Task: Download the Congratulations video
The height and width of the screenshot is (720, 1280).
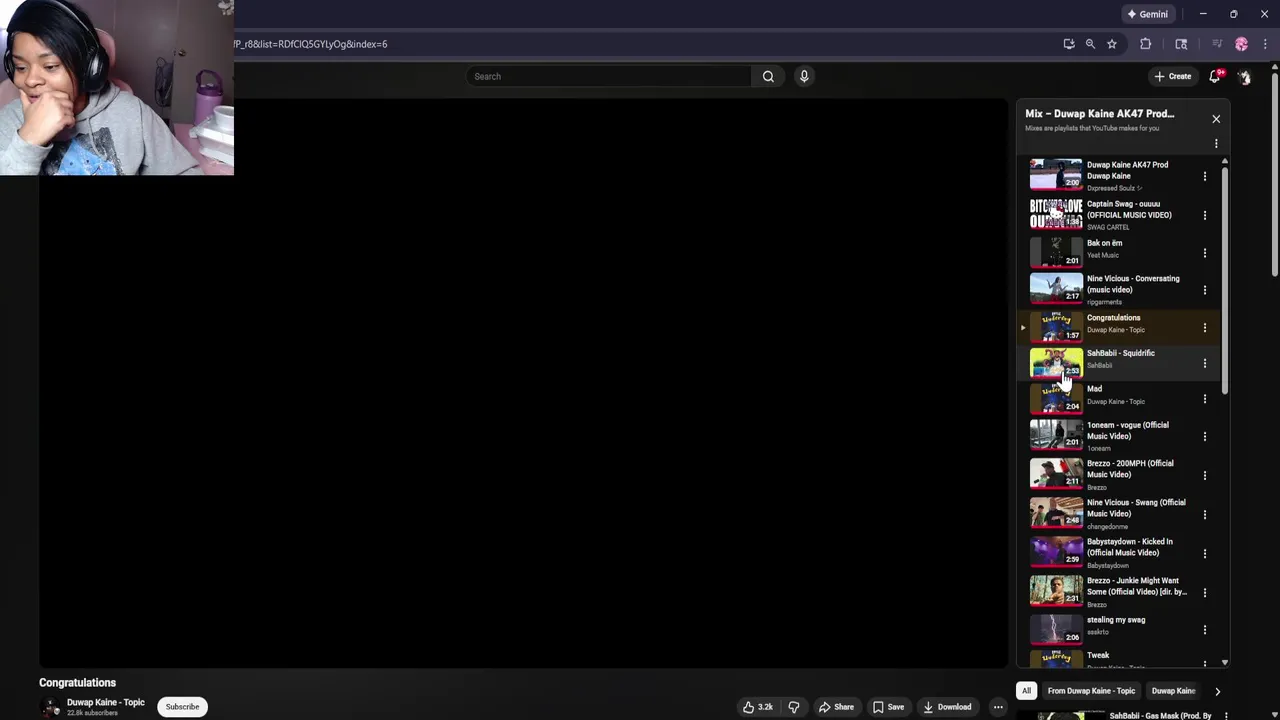Action: [947, 707]
